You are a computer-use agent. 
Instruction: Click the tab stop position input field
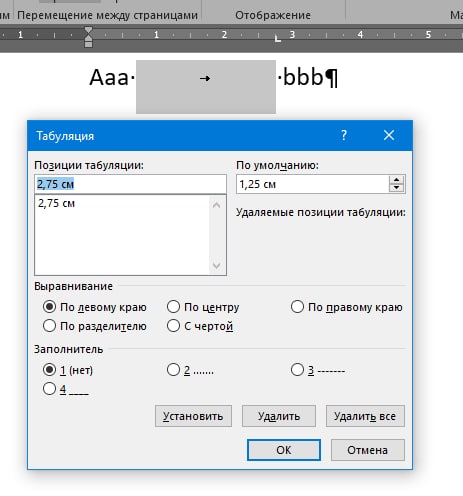click(x=130, y=184)
